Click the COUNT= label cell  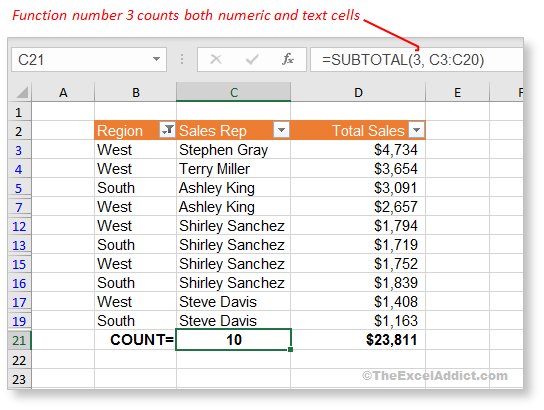pyautogui.click(x=135, y=340)
